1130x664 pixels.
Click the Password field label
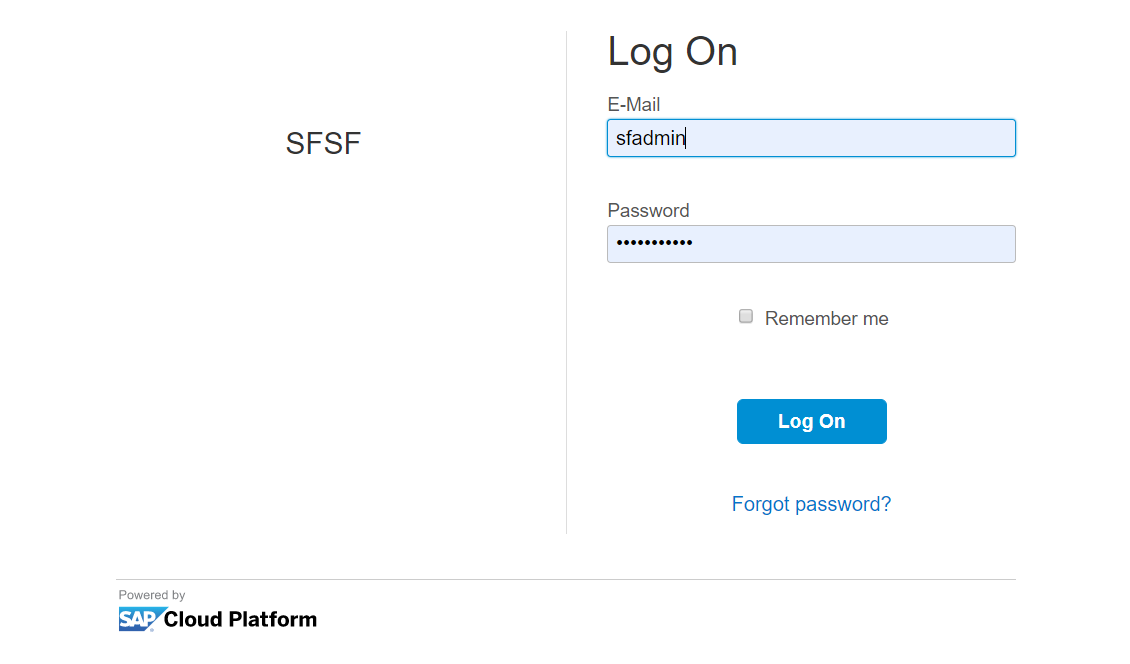[648, 210]
